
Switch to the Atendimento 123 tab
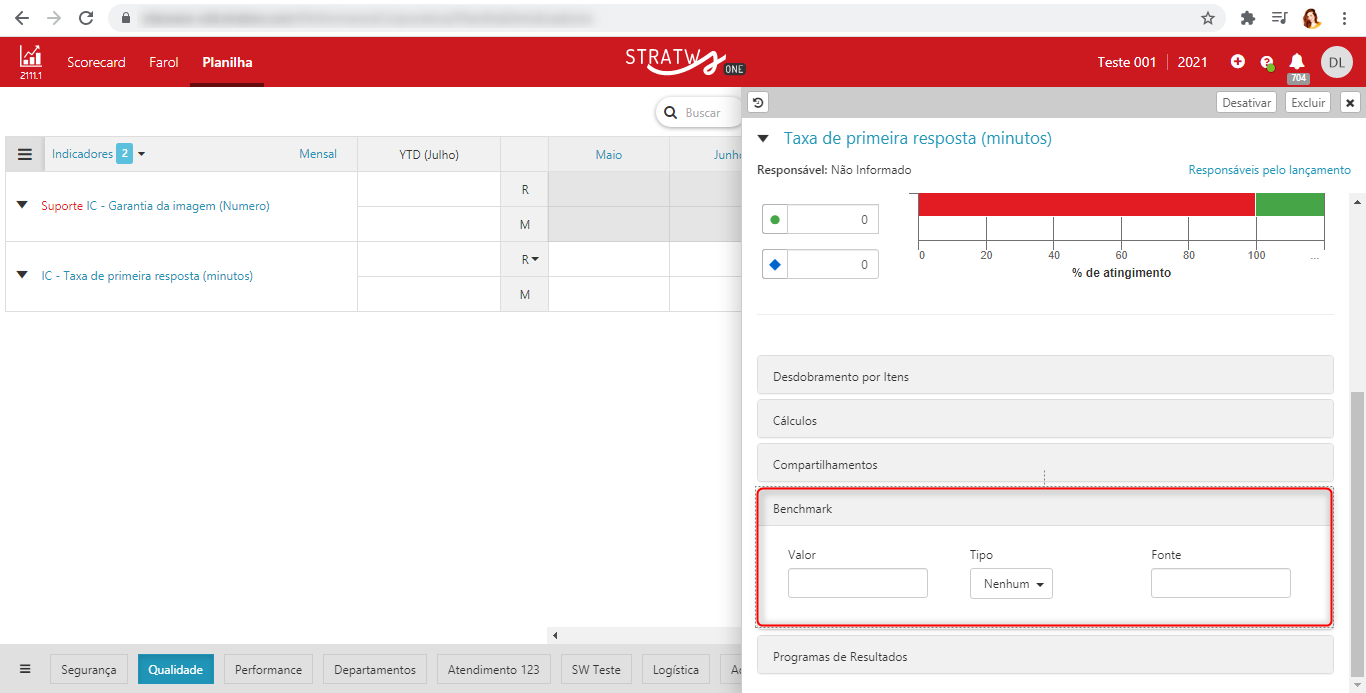click(x=493, y=669)
